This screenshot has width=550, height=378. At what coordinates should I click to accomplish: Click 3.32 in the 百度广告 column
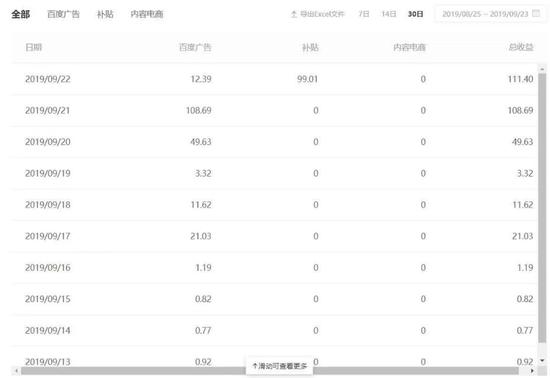pos(203,173)
